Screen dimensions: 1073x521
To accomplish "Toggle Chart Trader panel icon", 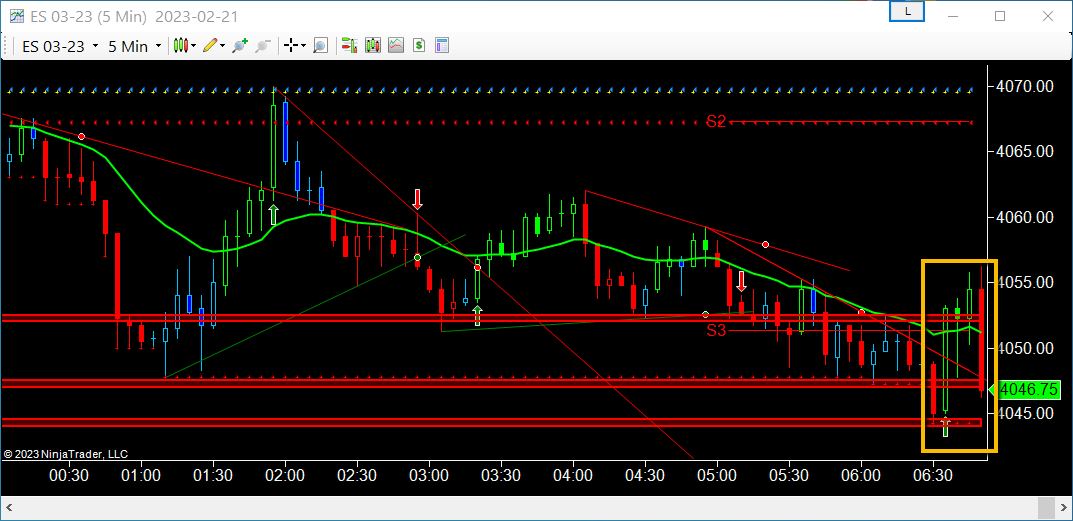I will click(x=350, y=46).
